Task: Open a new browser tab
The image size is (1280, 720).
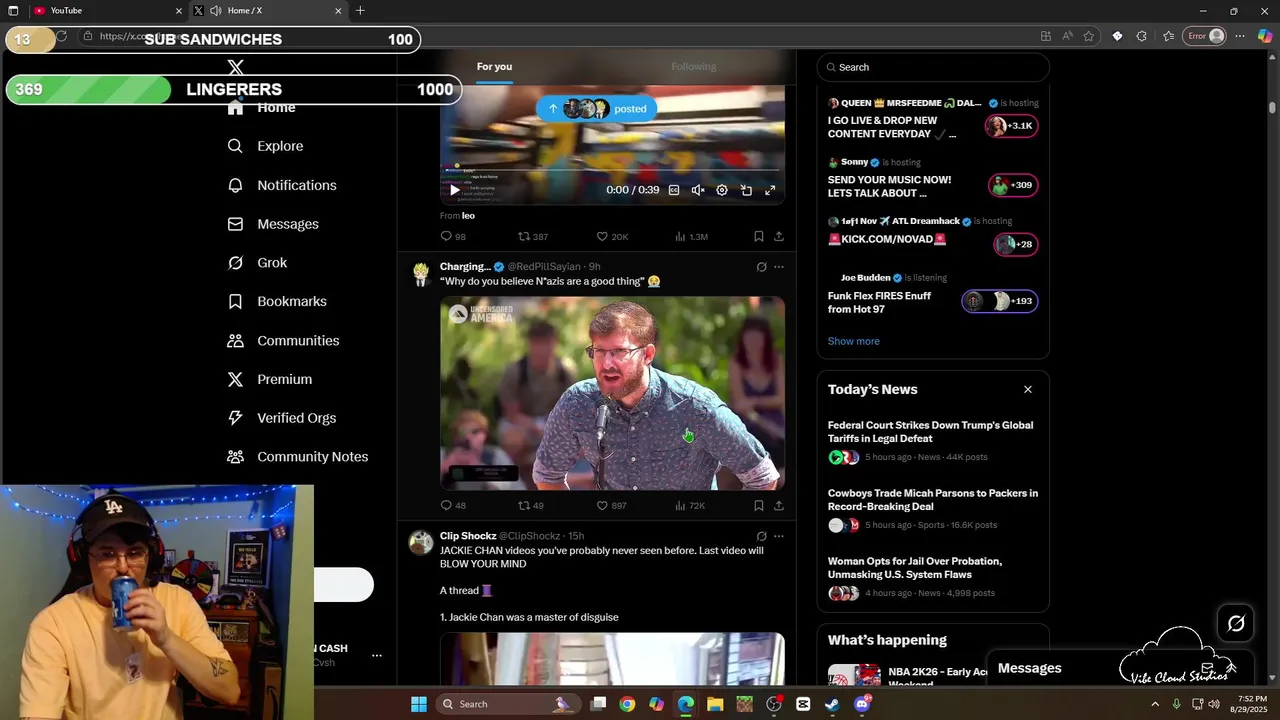Action: pyautogui.click(x=360, y=11)
